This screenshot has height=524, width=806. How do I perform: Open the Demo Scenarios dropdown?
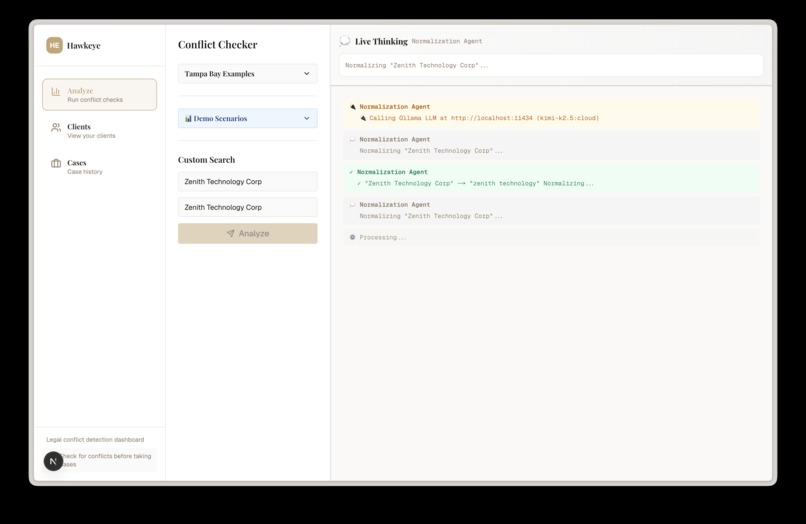coord(248,118)
